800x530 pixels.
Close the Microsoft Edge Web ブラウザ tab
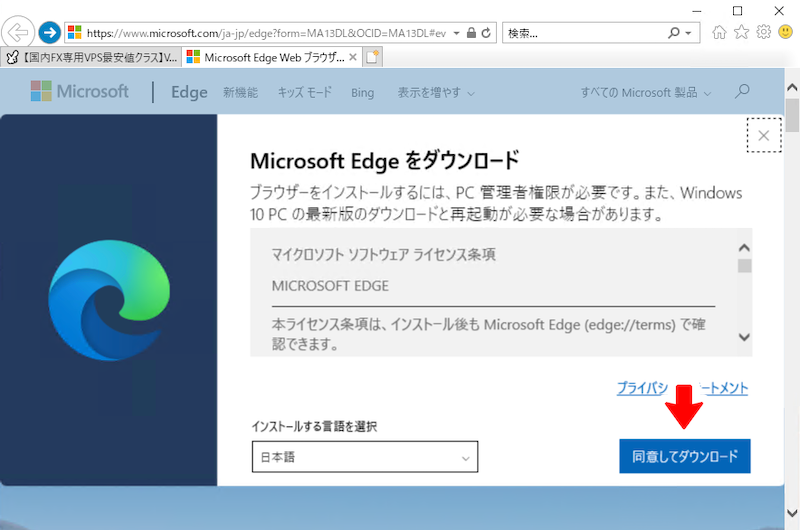tap(353, 57)
